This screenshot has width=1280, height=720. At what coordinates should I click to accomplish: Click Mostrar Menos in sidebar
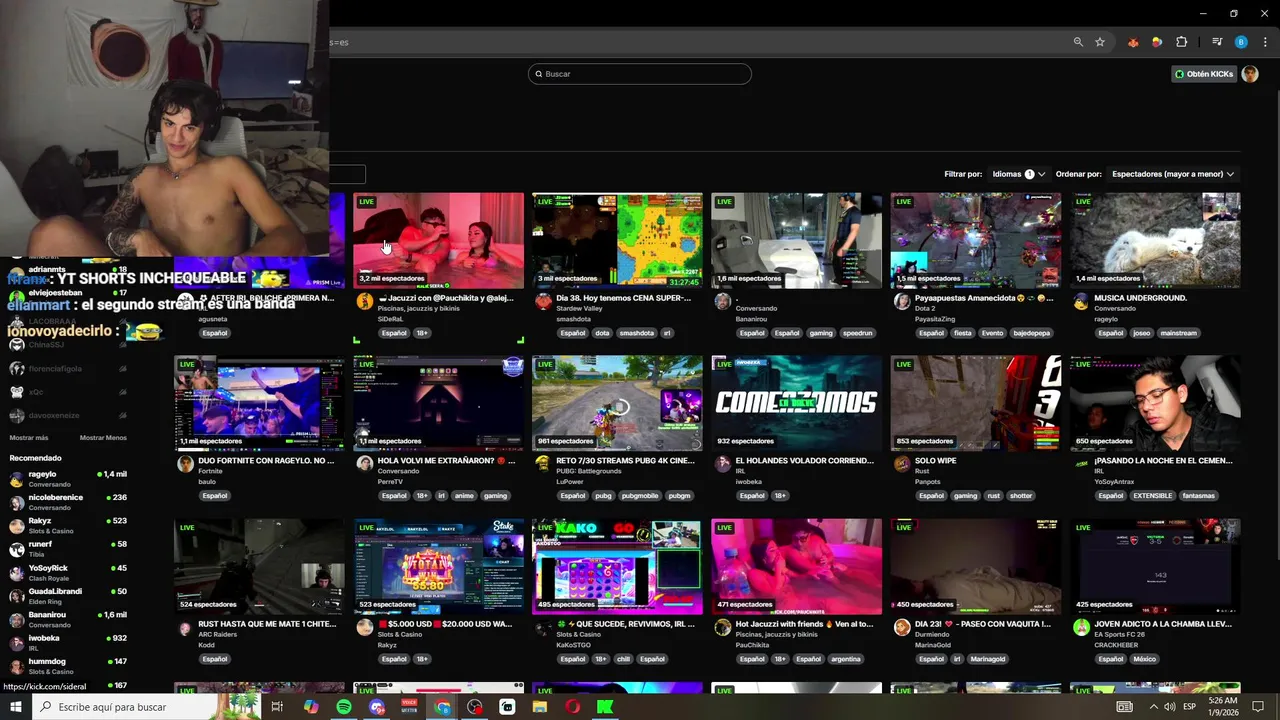(103, 437)
